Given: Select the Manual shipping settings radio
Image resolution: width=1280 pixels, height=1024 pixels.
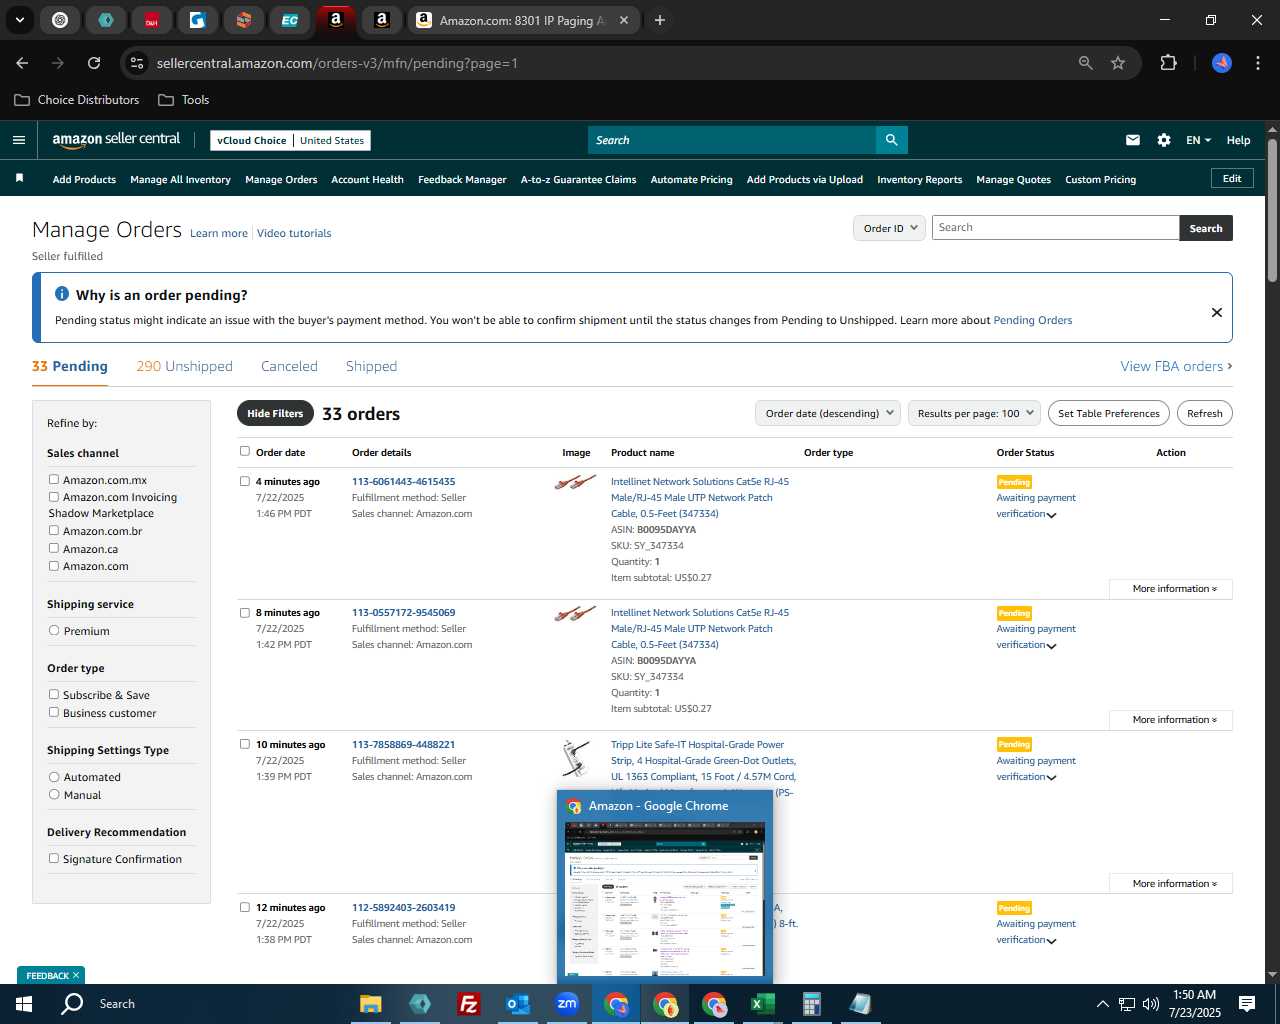Looking at the screenshot, I should point(54,794).
